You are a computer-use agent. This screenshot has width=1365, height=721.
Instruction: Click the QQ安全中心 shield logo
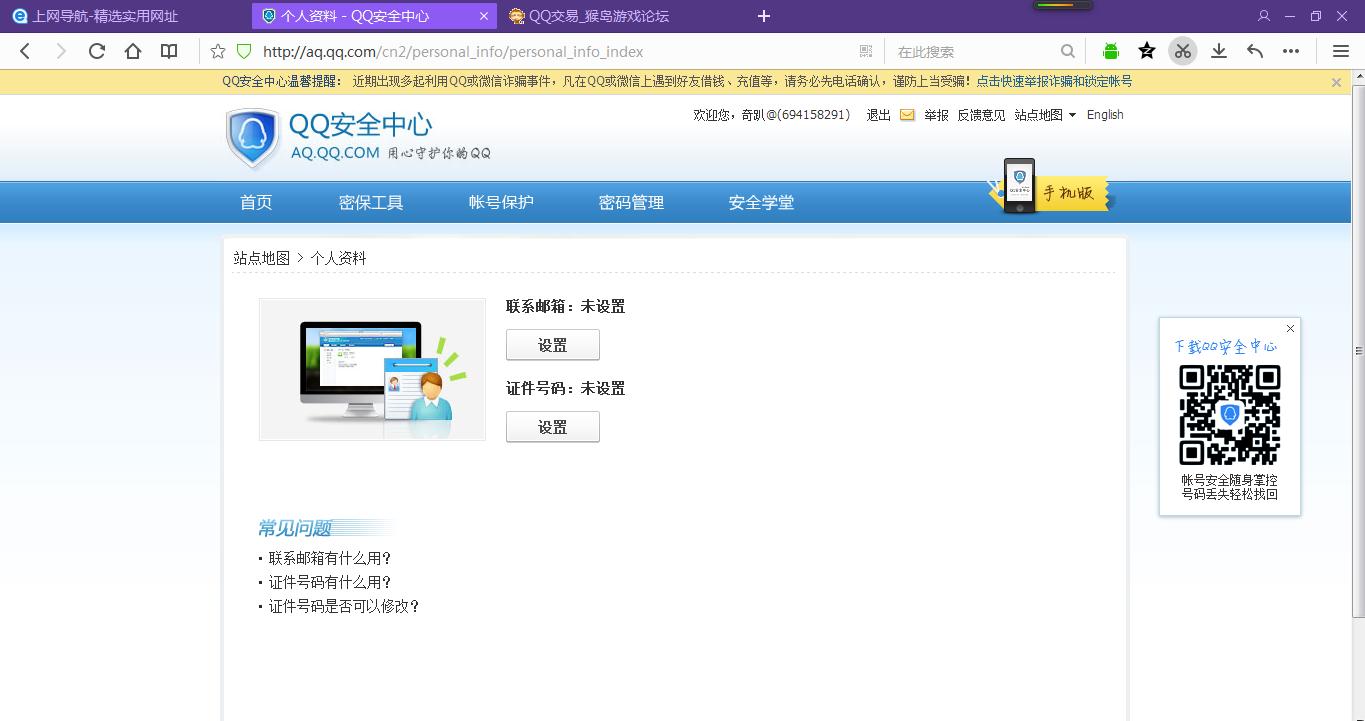click(253, 138)
